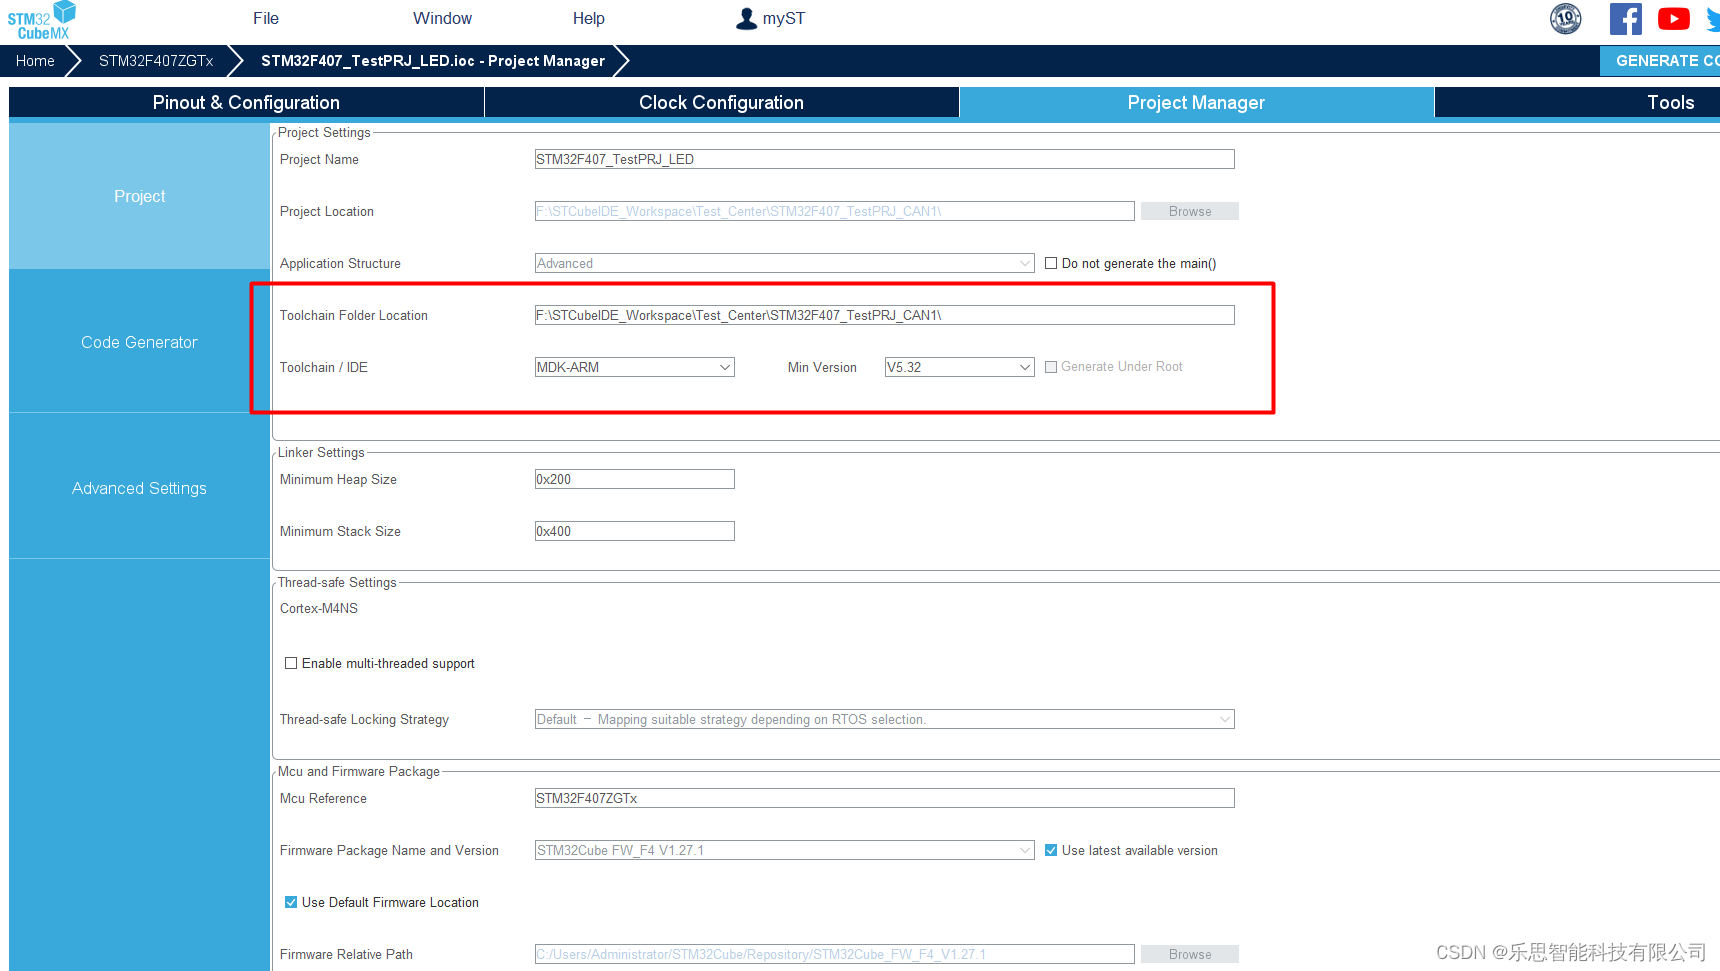The image size is (1720, 971).
Task: Go to the Home breadcrumb
Action: click(x=35, y=61)
